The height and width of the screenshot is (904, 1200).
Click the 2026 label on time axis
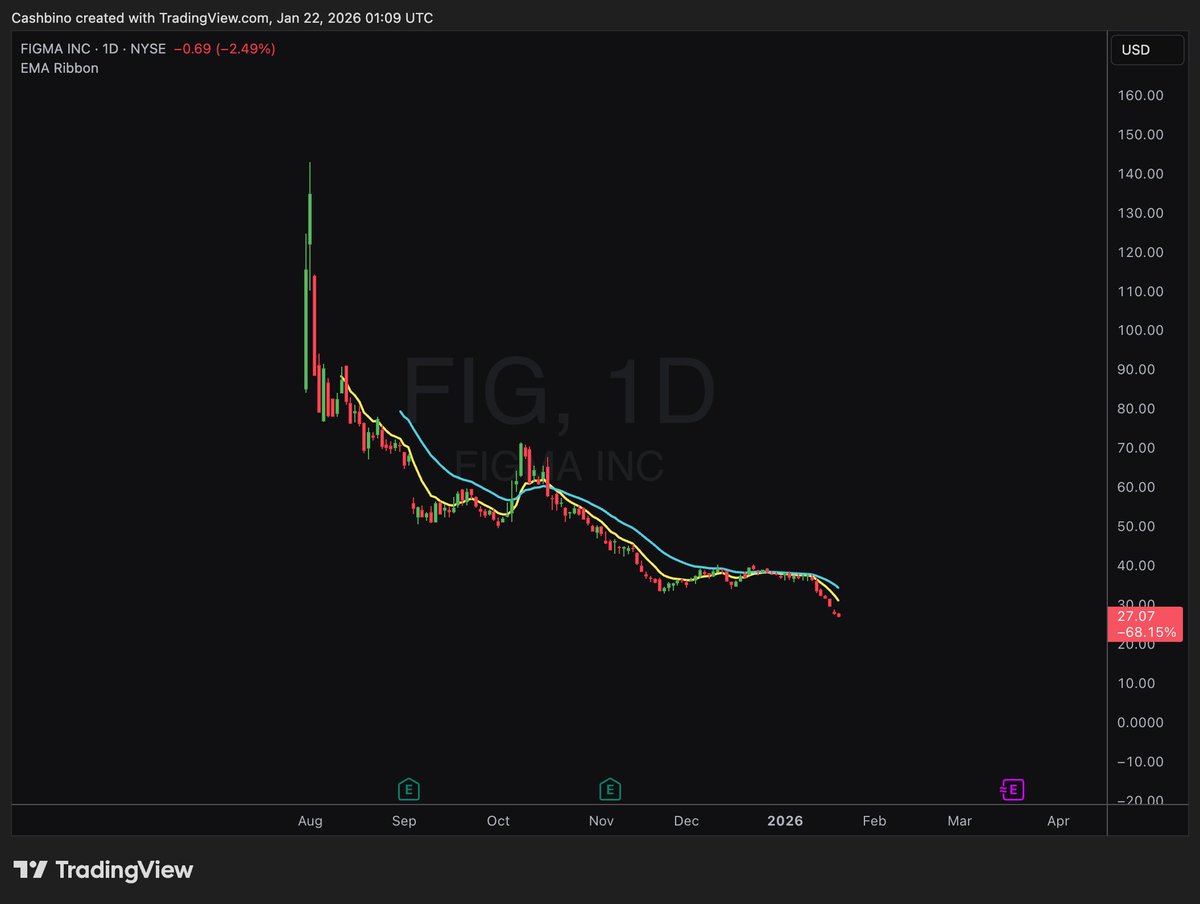[x=785, y=821]
